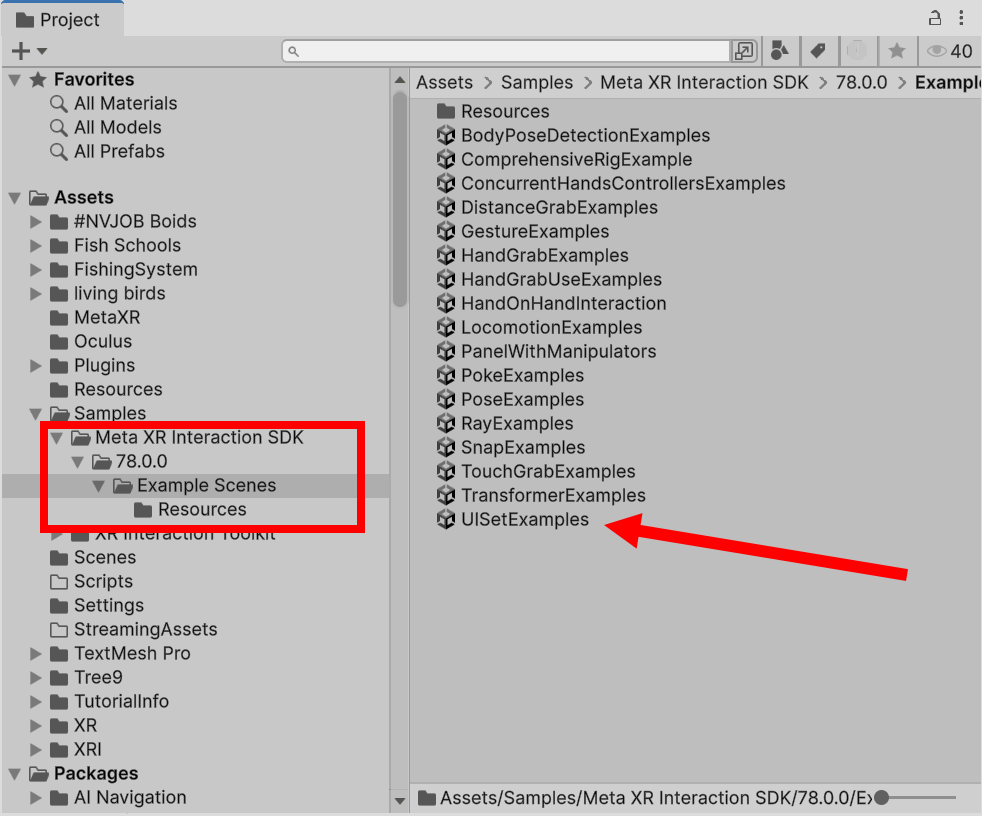Image resolution: width=982 pixels, height=816 pixels.
Task: Toggle the Project panel lock icon
Action: 934,18
